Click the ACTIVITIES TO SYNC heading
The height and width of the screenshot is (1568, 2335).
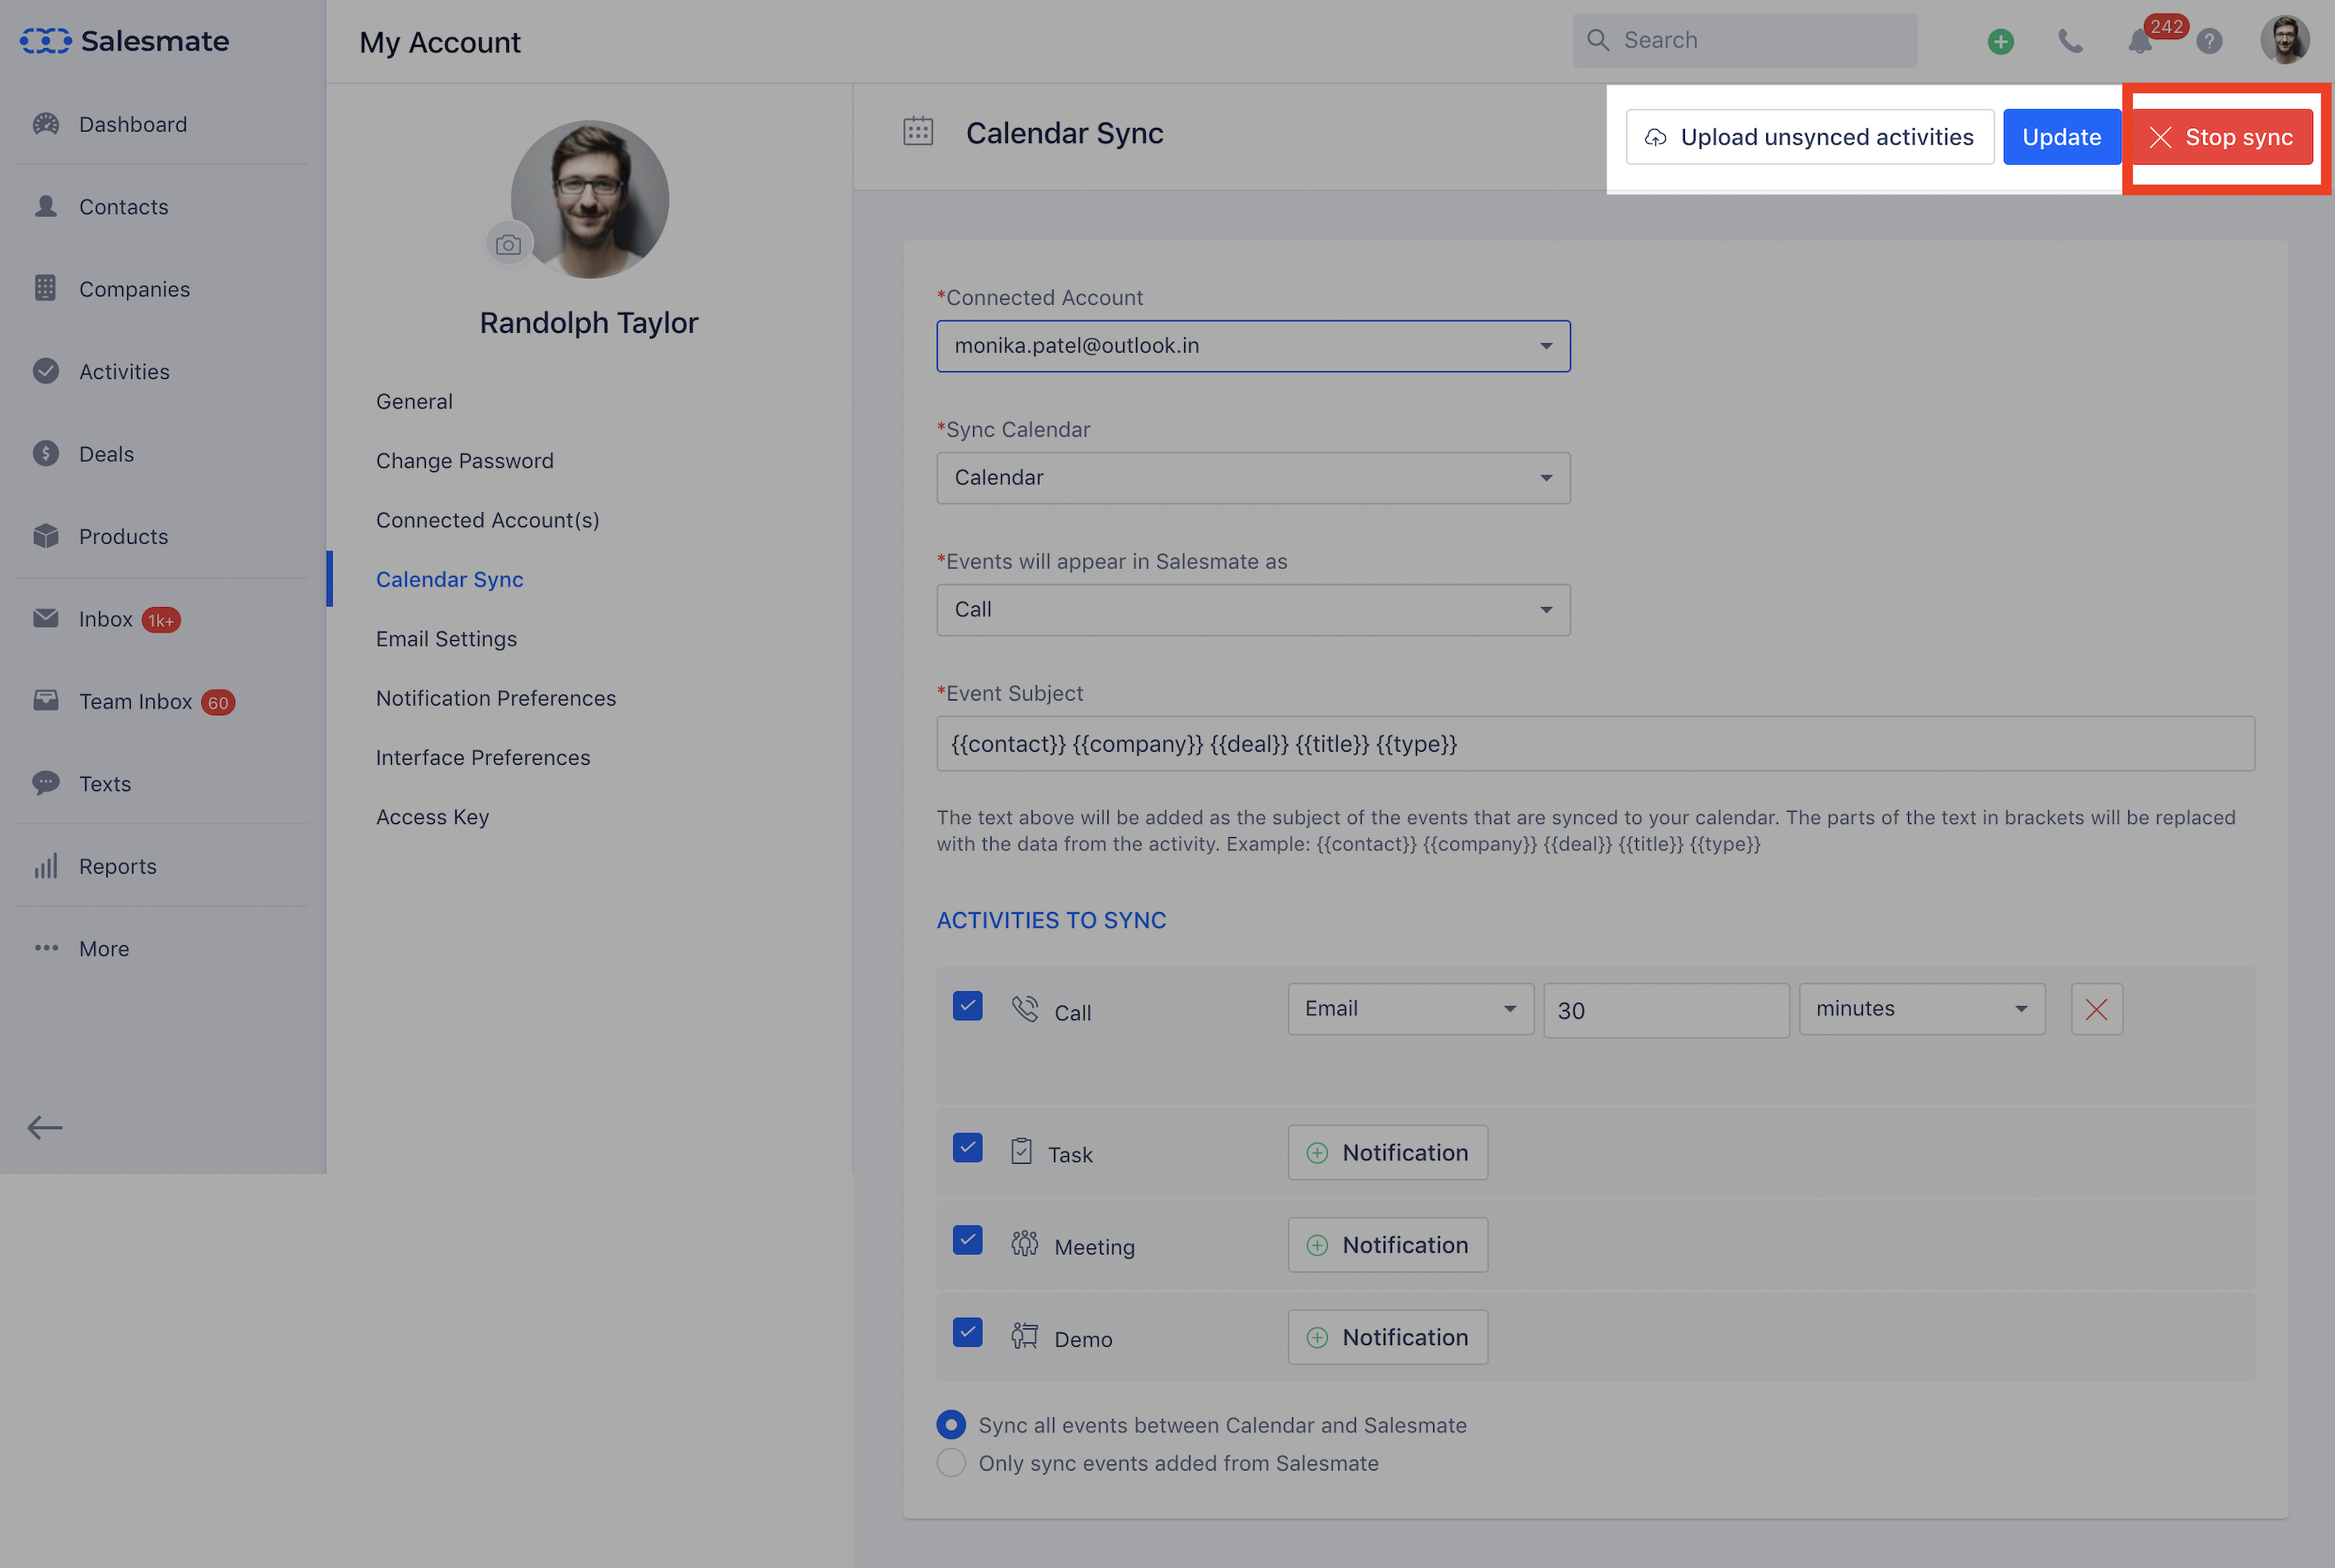pos(1052,920)
